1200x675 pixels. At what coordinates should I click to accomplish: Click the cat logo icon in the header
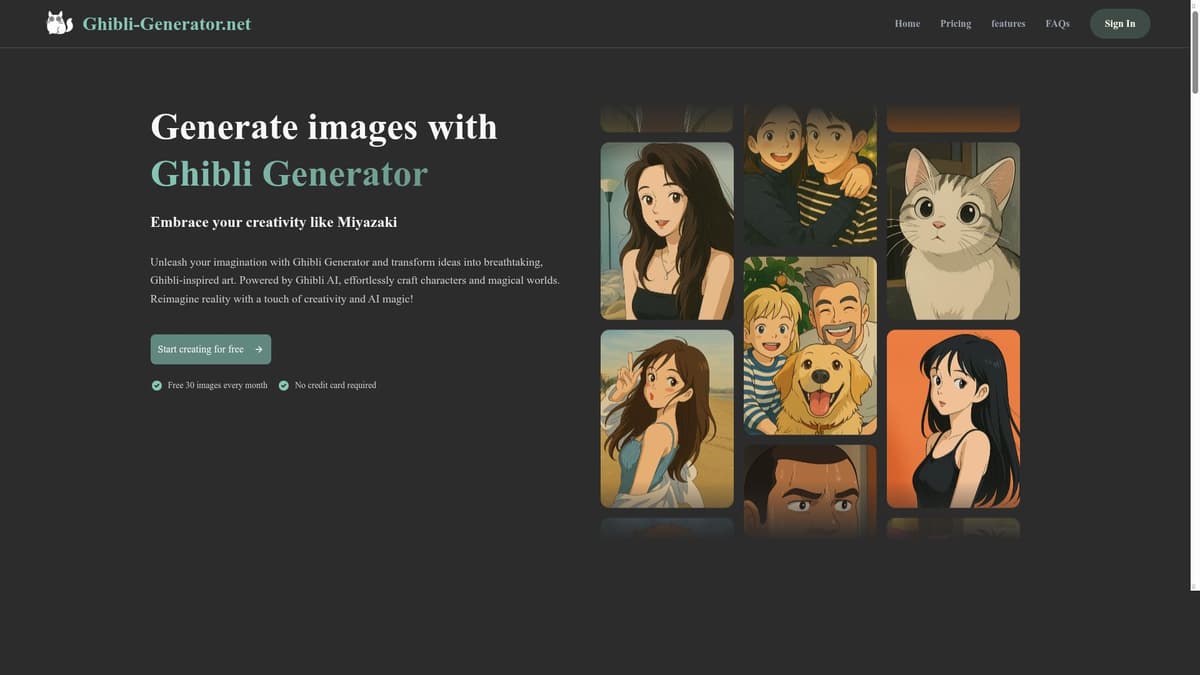tap(59, 20)
